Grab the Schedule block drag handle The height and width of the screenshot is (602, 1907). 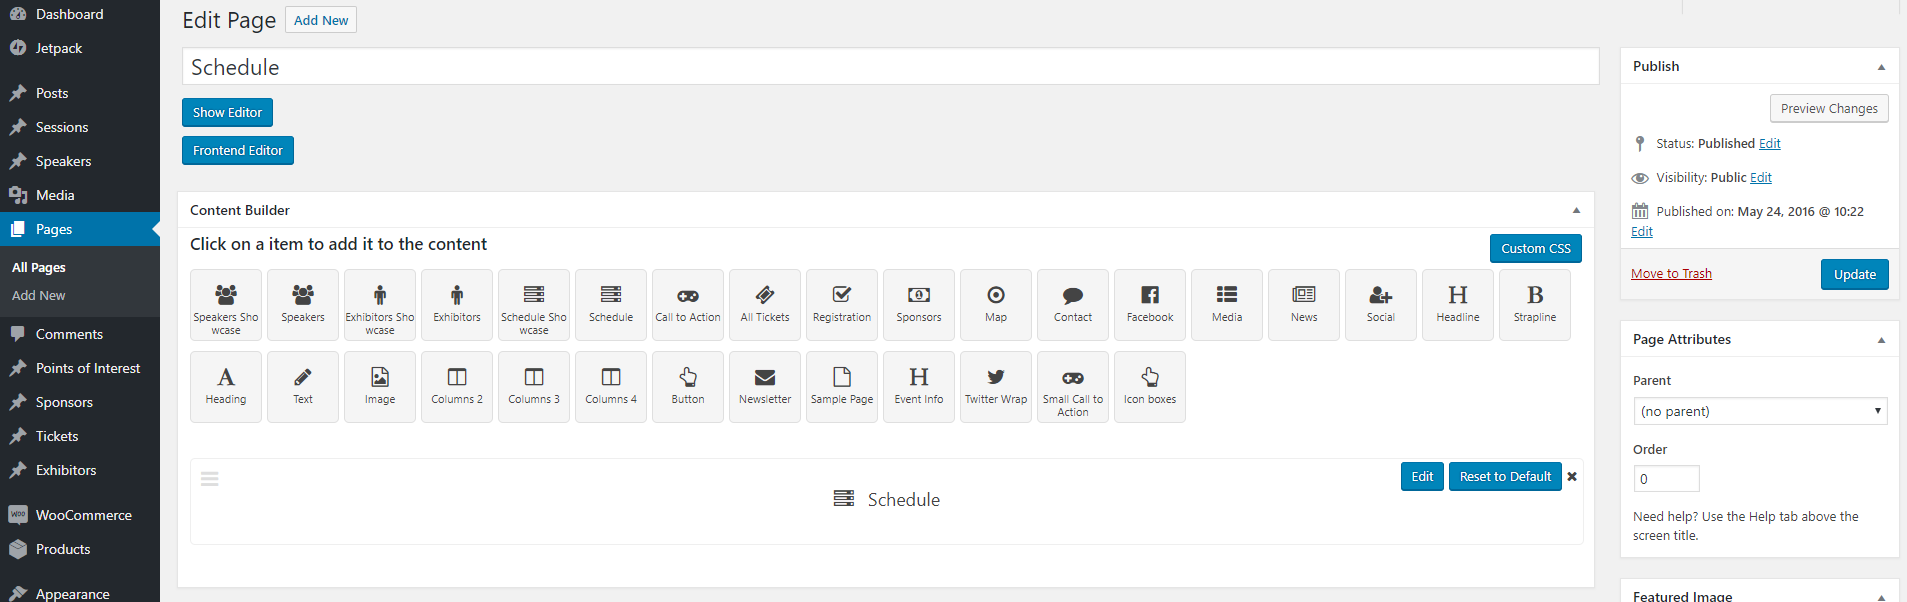click(x=210, y=479)
